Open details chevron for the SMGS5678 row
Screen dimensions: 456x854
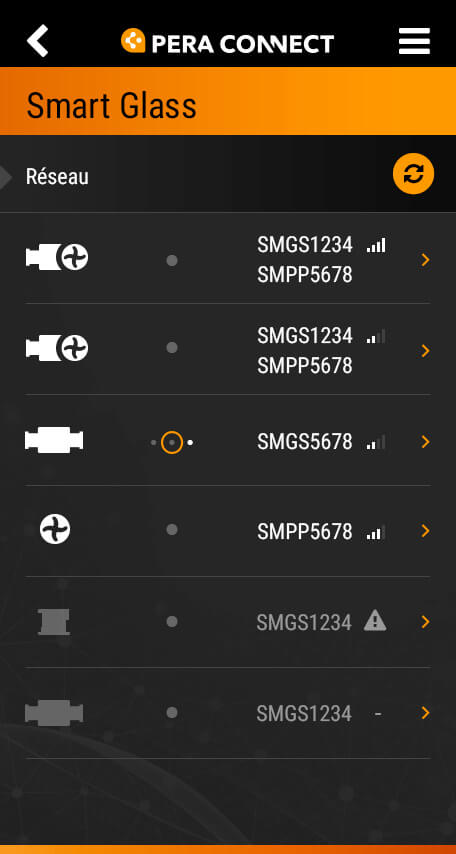pos(425,442)
